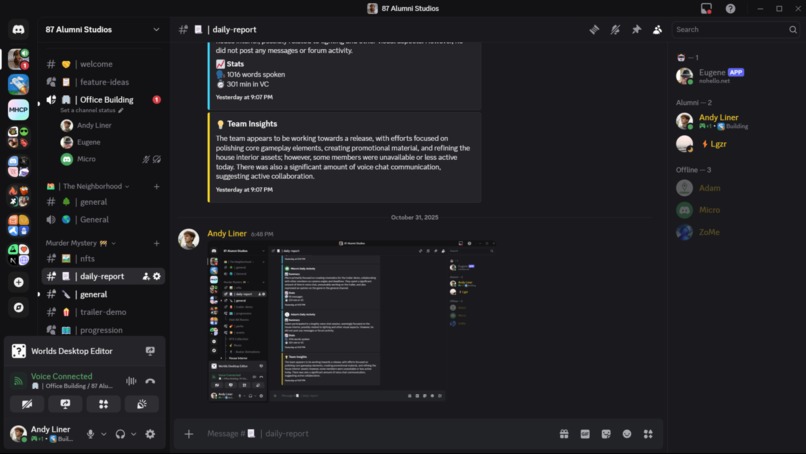Click Andy Liner user panel avatar

pos(19,433)
